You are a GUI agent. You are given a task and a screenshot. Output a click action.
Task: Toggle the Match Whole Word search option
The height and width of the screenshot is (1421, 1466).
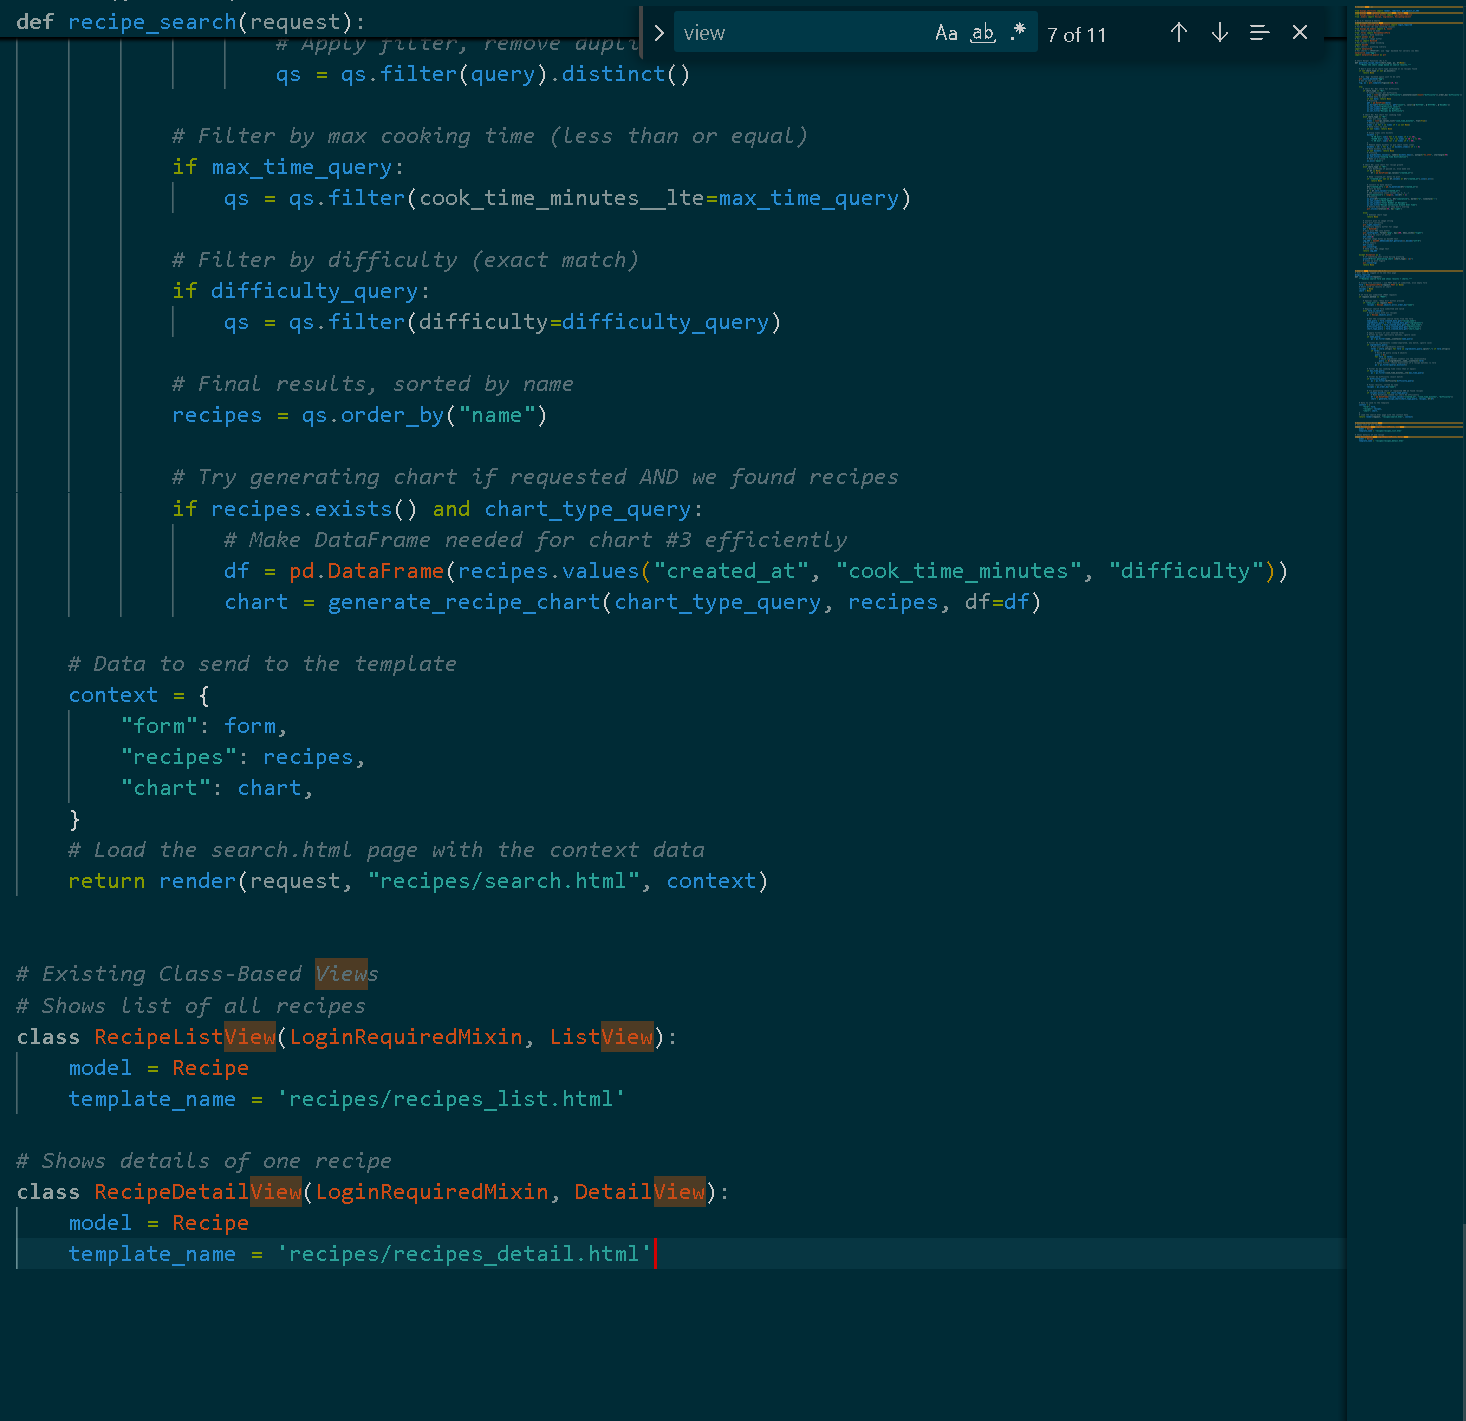tap(982, 32)
